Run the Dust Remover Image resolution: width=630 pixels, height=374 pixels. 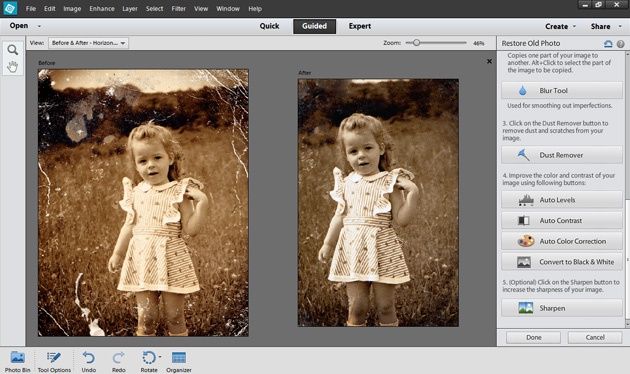[562, 155]
